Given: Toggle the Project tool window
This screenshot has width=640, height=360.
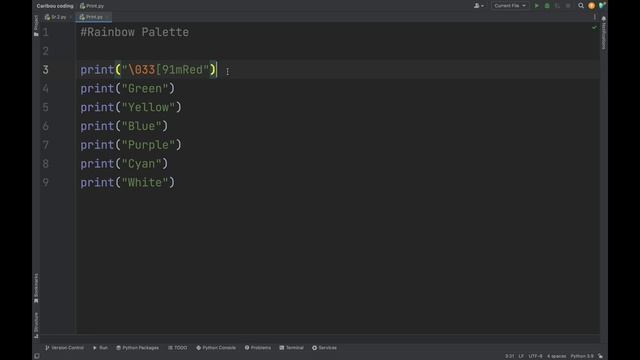Looking at the screenshot, I should pyautogui.click(x=36, y=25).
